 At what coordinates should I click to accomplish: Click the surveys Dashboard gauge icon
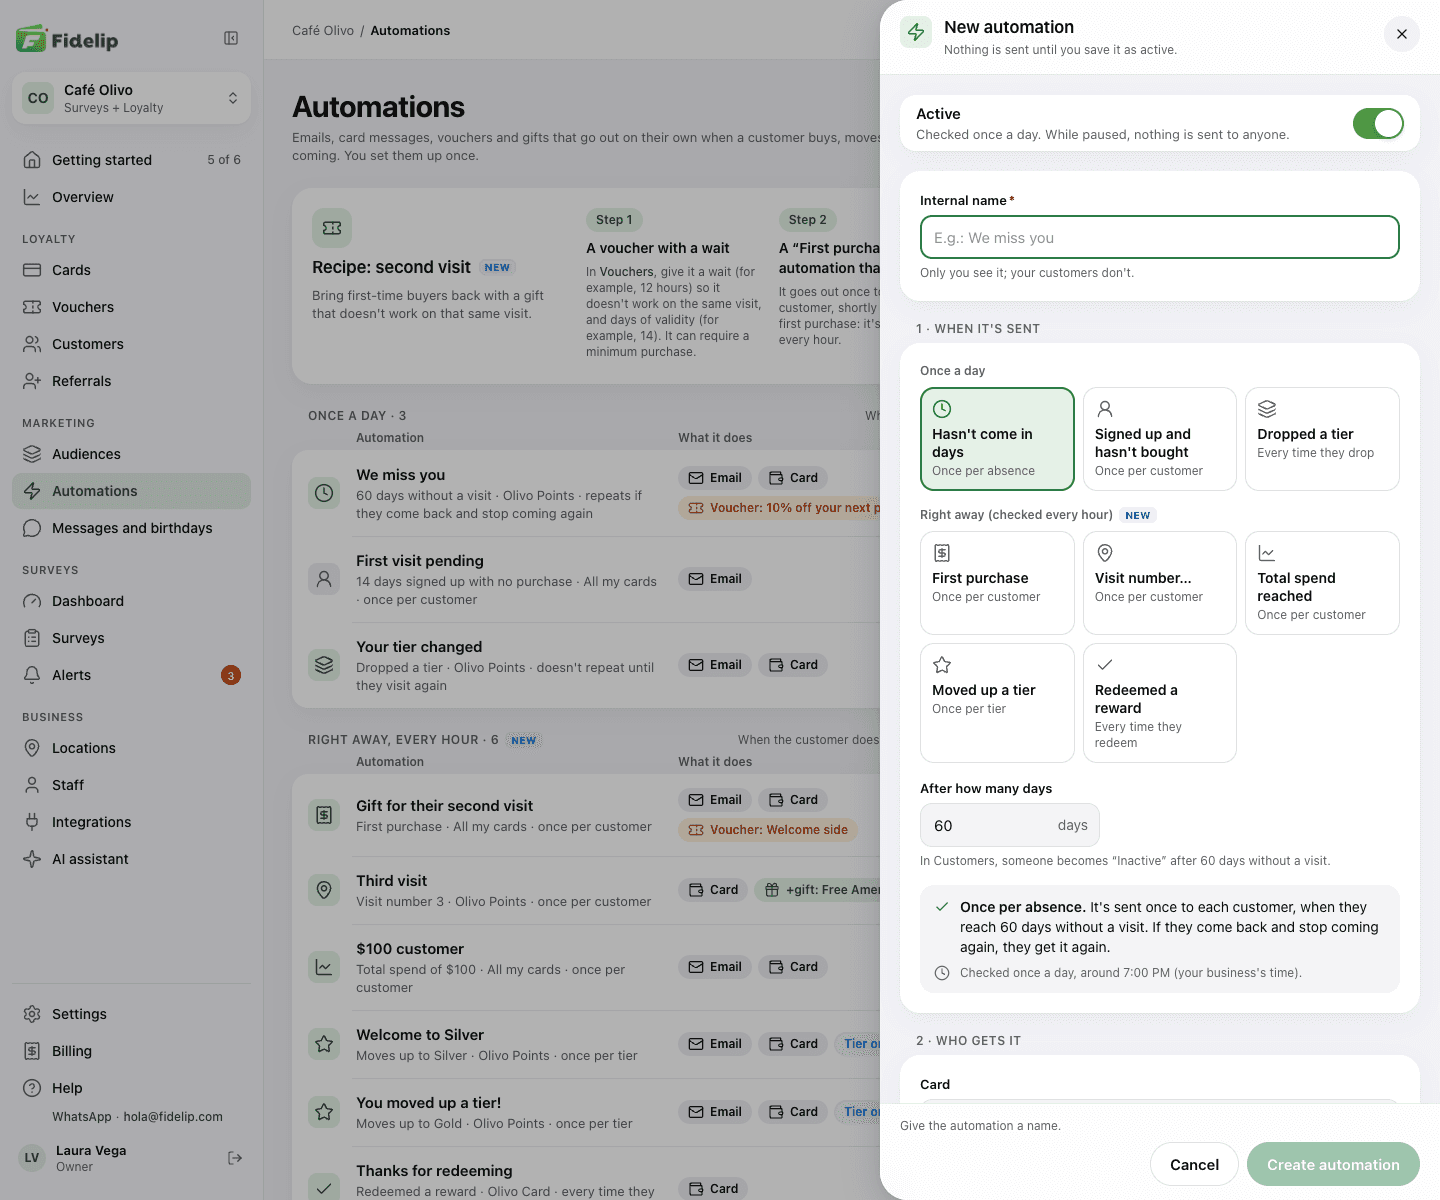point(32,601)
